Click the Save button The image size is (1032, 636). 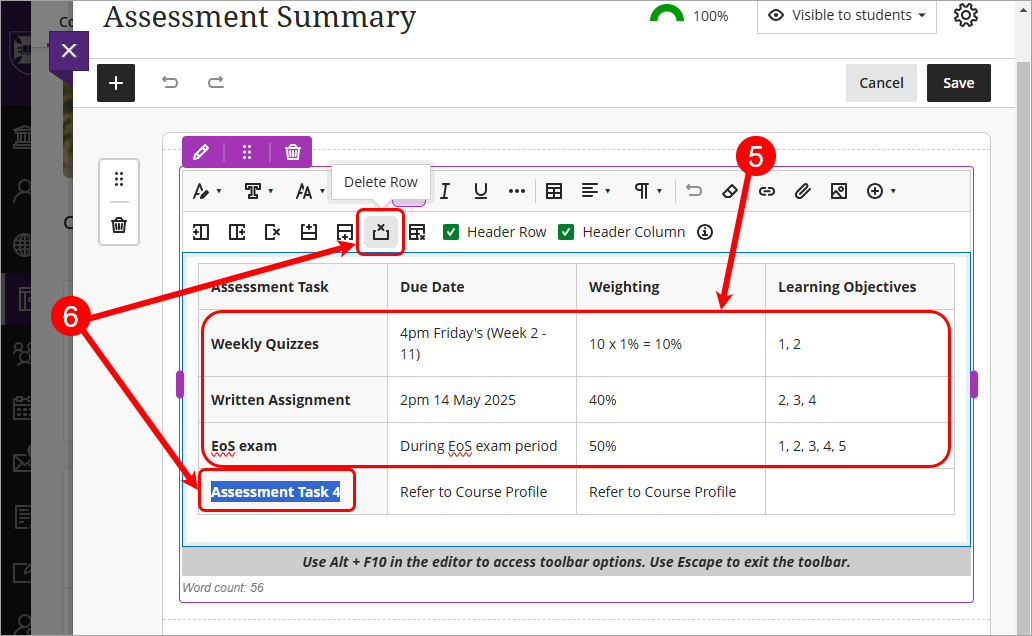pyautogui.click(x=958, y=83)
